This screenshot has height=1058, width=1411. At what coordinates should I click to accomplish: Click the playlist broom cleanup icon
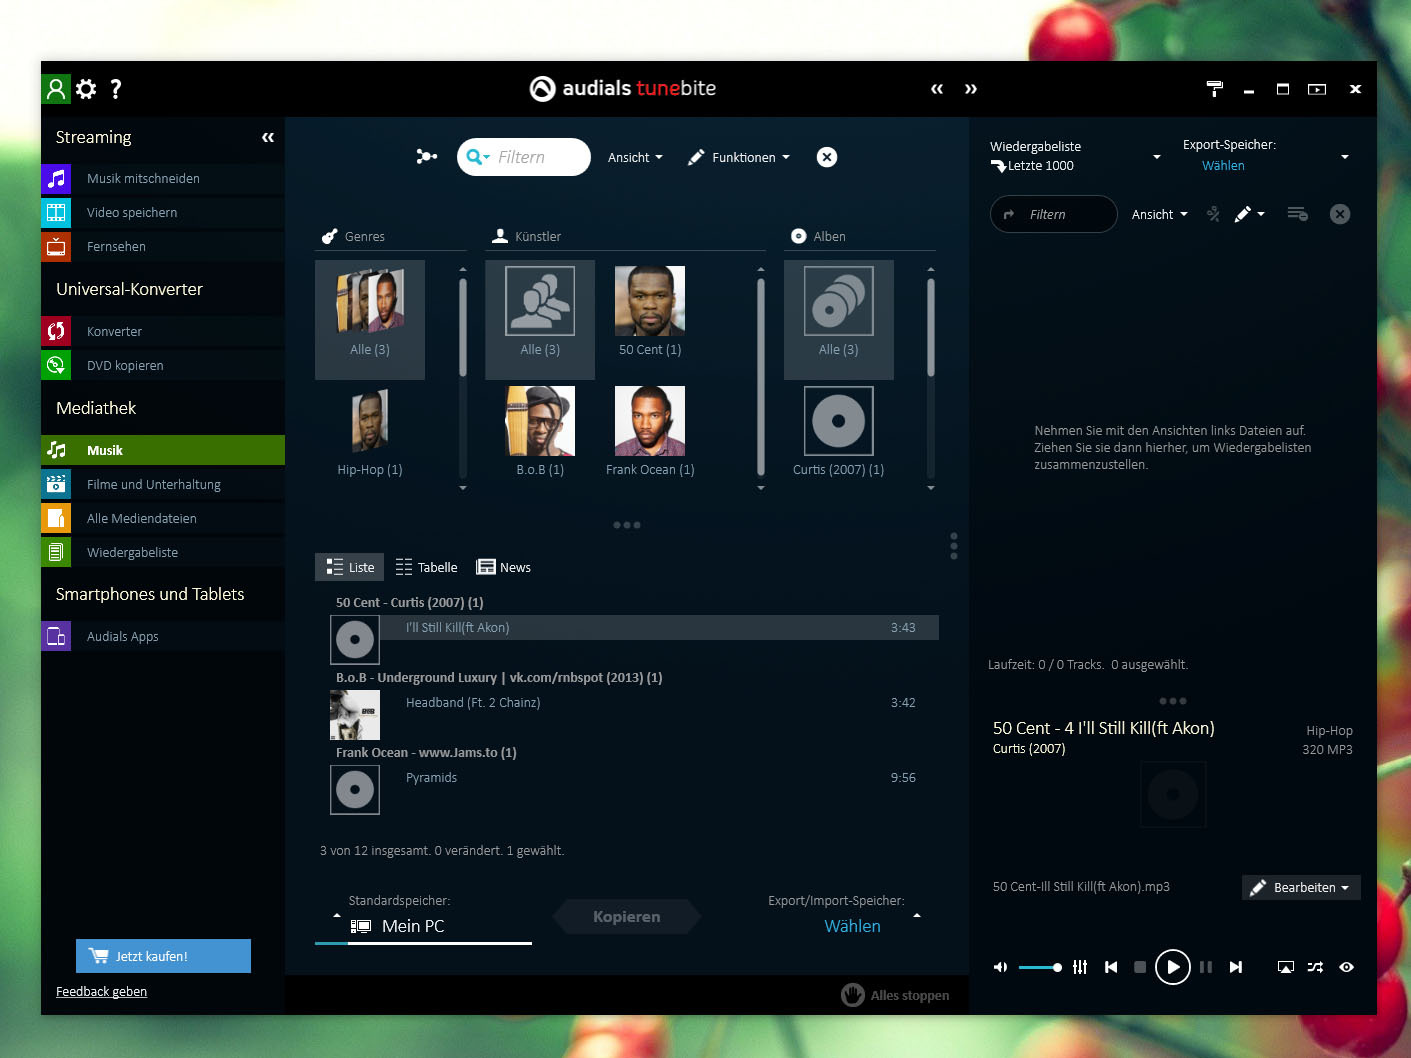[x=1213, y=214]
